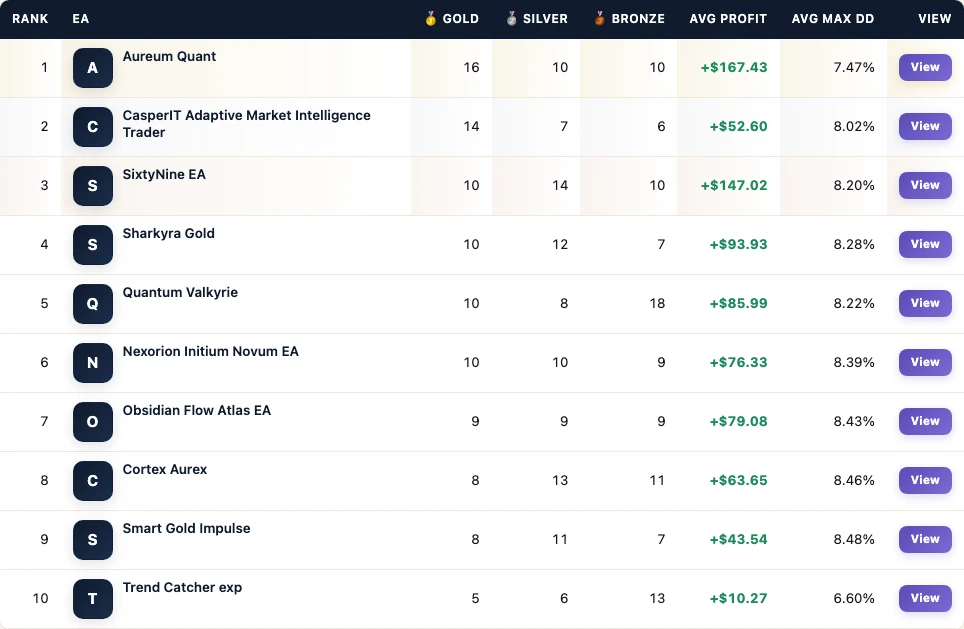Select Obsidian Flow Atlas EA name

pyautogui.click(x=197, y=411)
